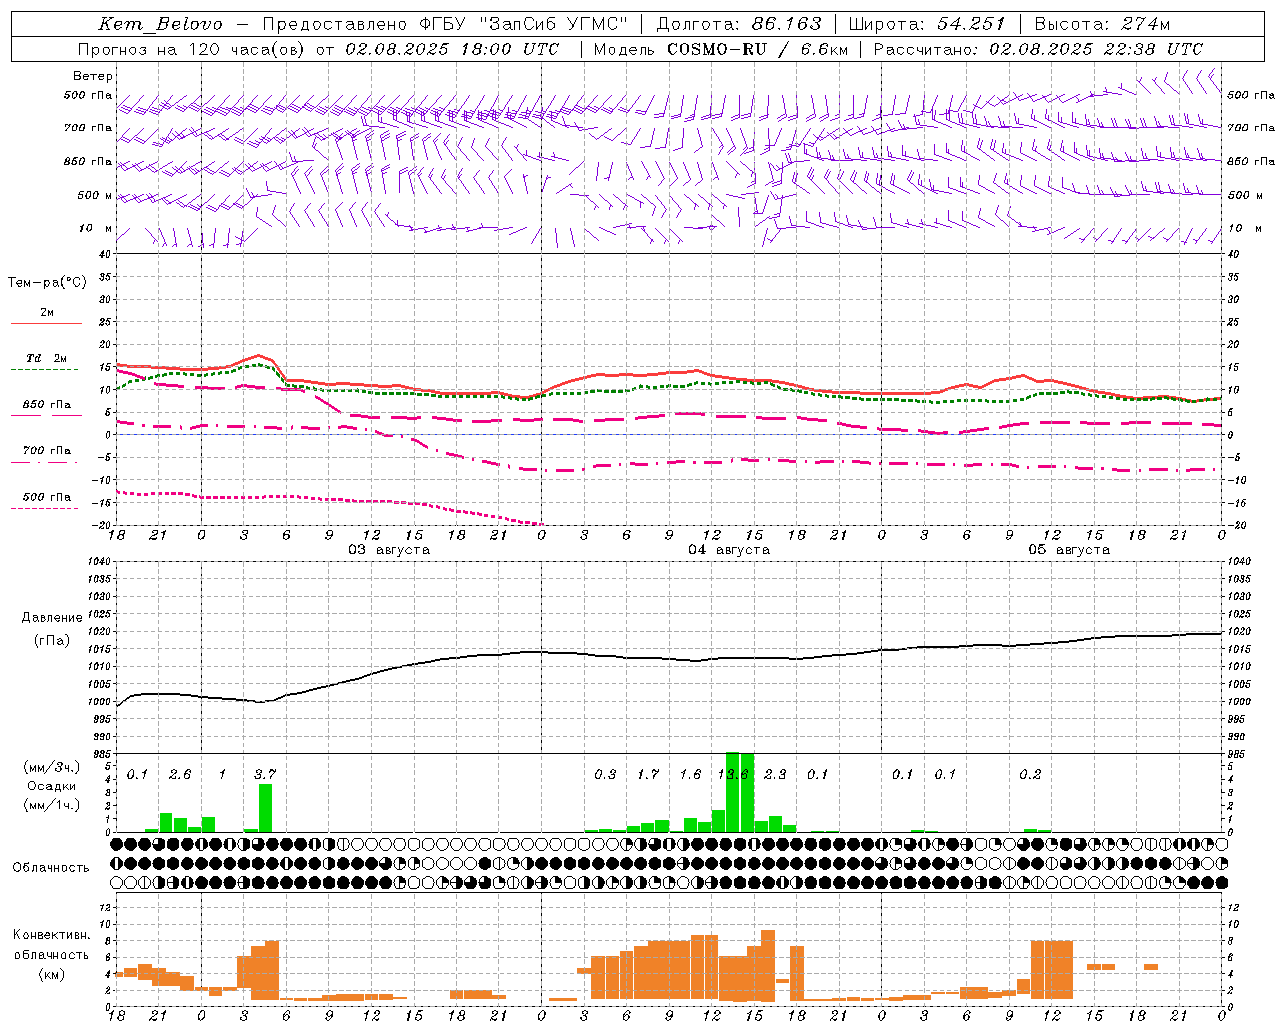This screenshot has height=1024, width=1280.
Task: Click the Облачность row label
Action: pos(51,867)
